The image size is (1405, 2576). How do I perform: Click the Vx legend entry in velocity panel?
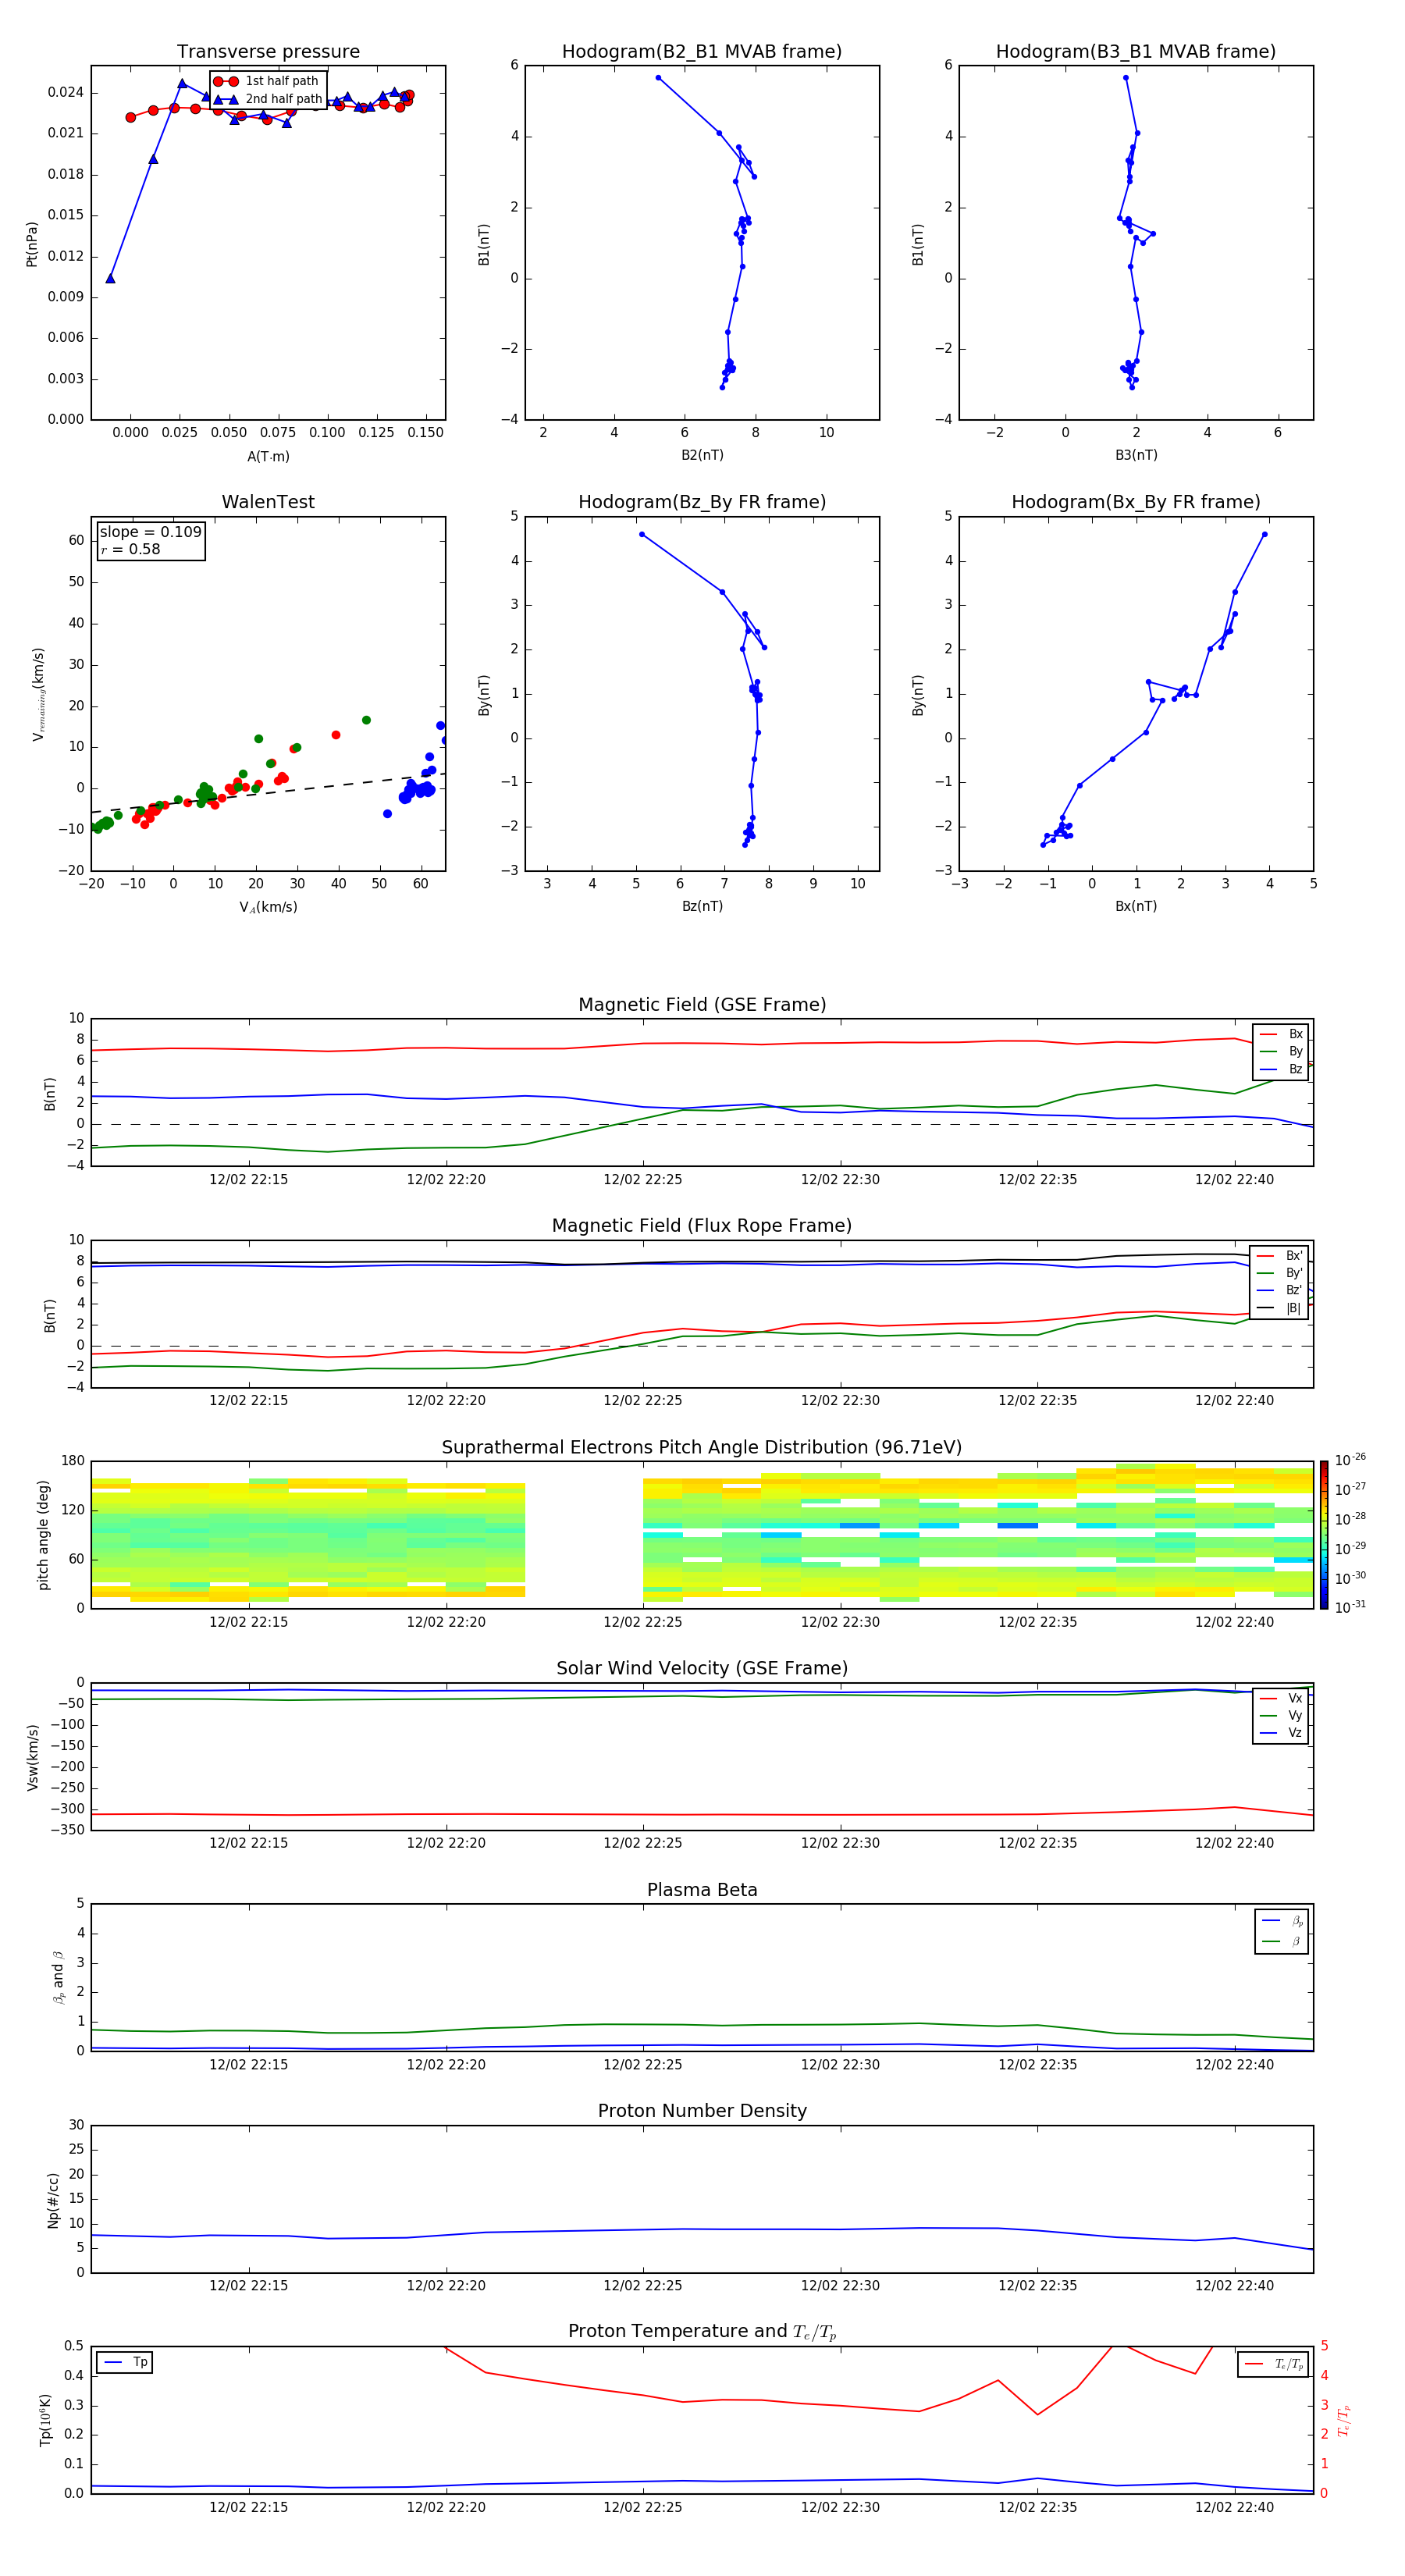point(1281,1699)
